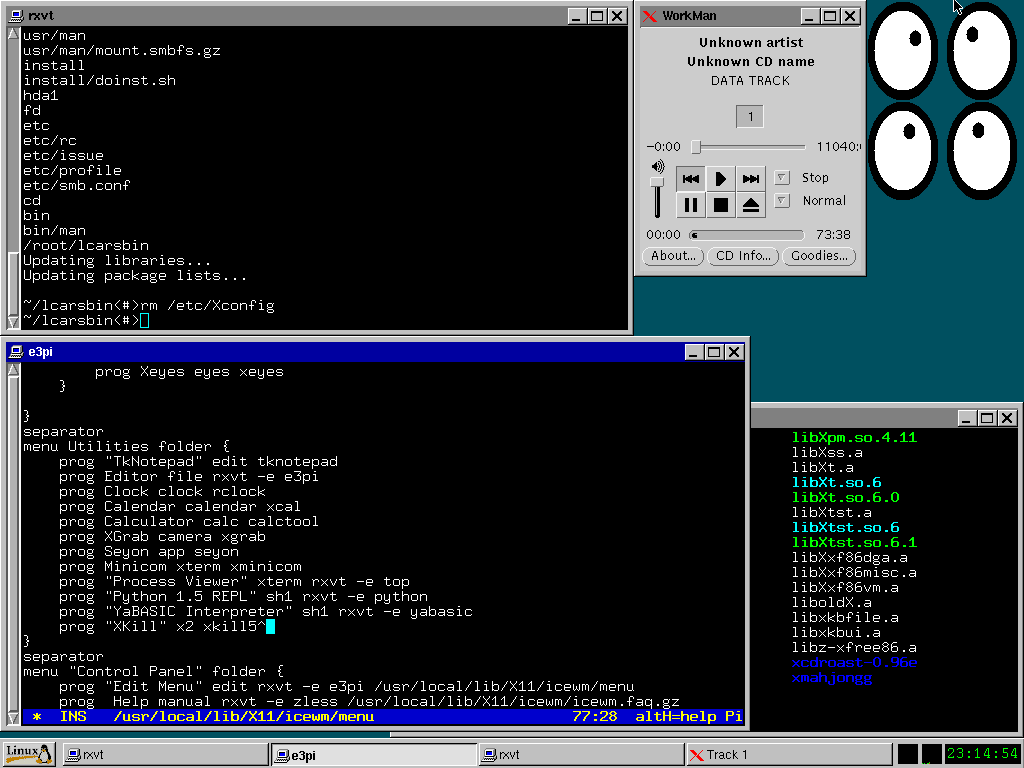Click the previous track button in WorkMan

pyautogui.click(x=690, y=178)
